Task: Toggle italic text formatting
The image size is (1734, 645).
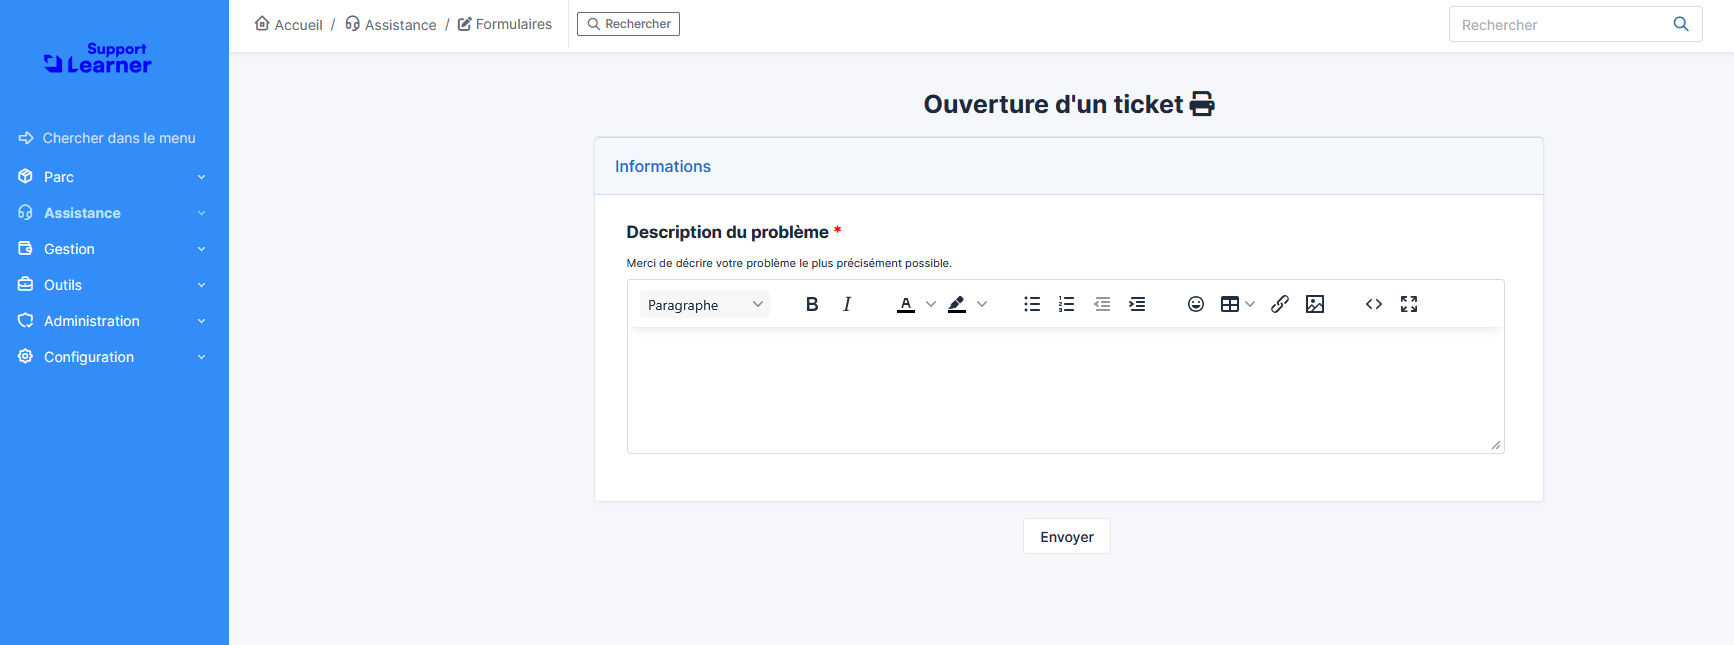Action: (847, 304)
